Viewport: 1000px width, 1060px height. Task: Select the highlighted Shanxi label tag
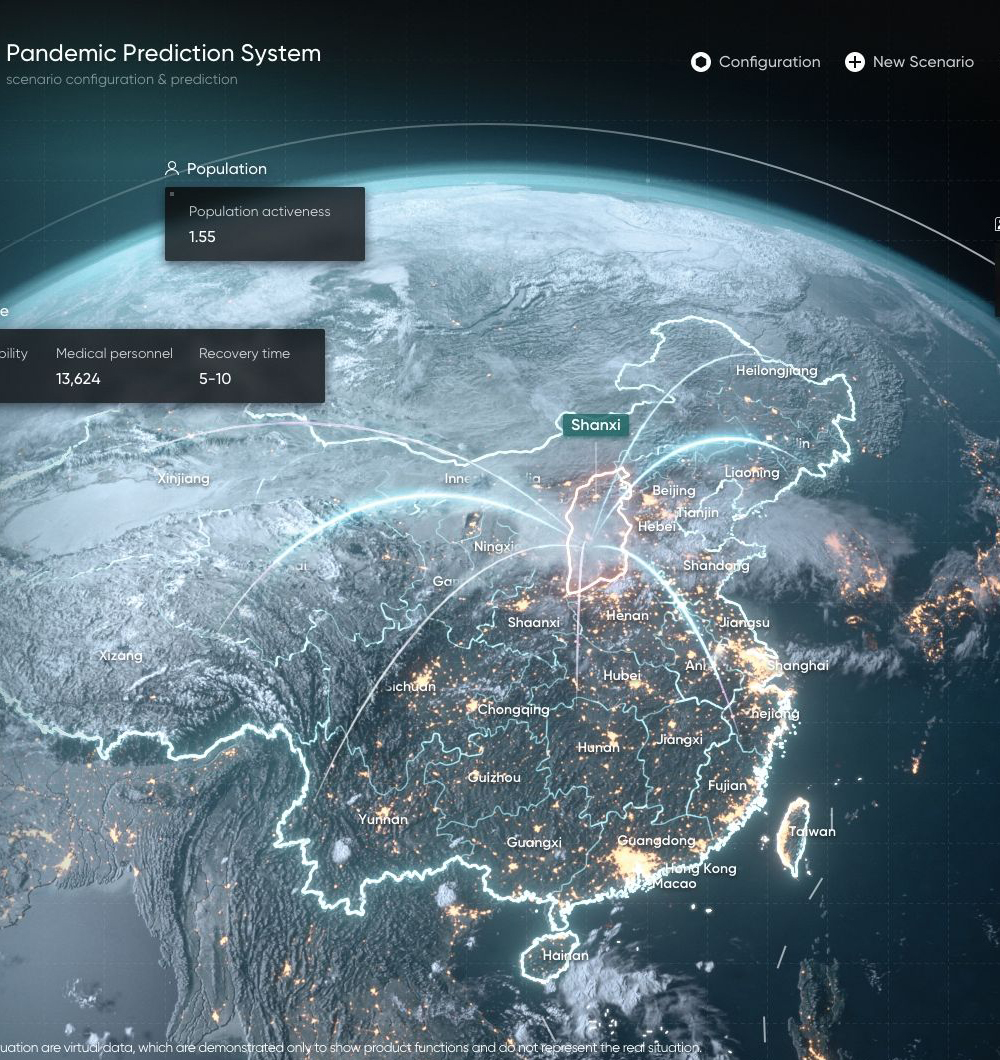point(596,425)
